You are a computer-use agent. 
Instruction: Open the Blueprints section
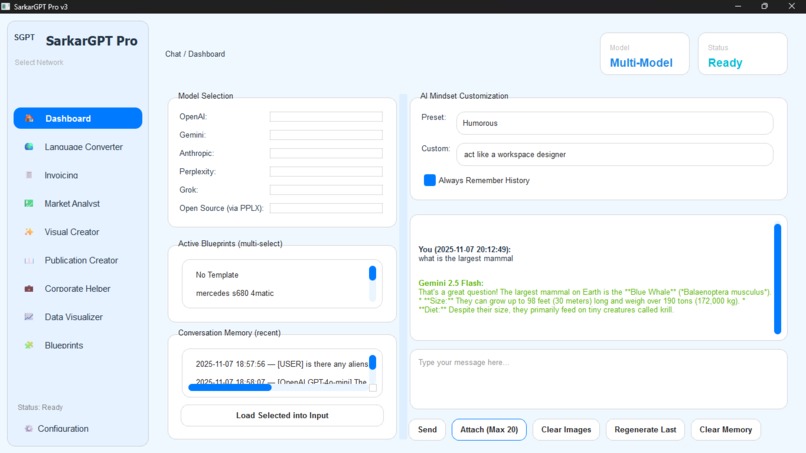pos(78,345)
